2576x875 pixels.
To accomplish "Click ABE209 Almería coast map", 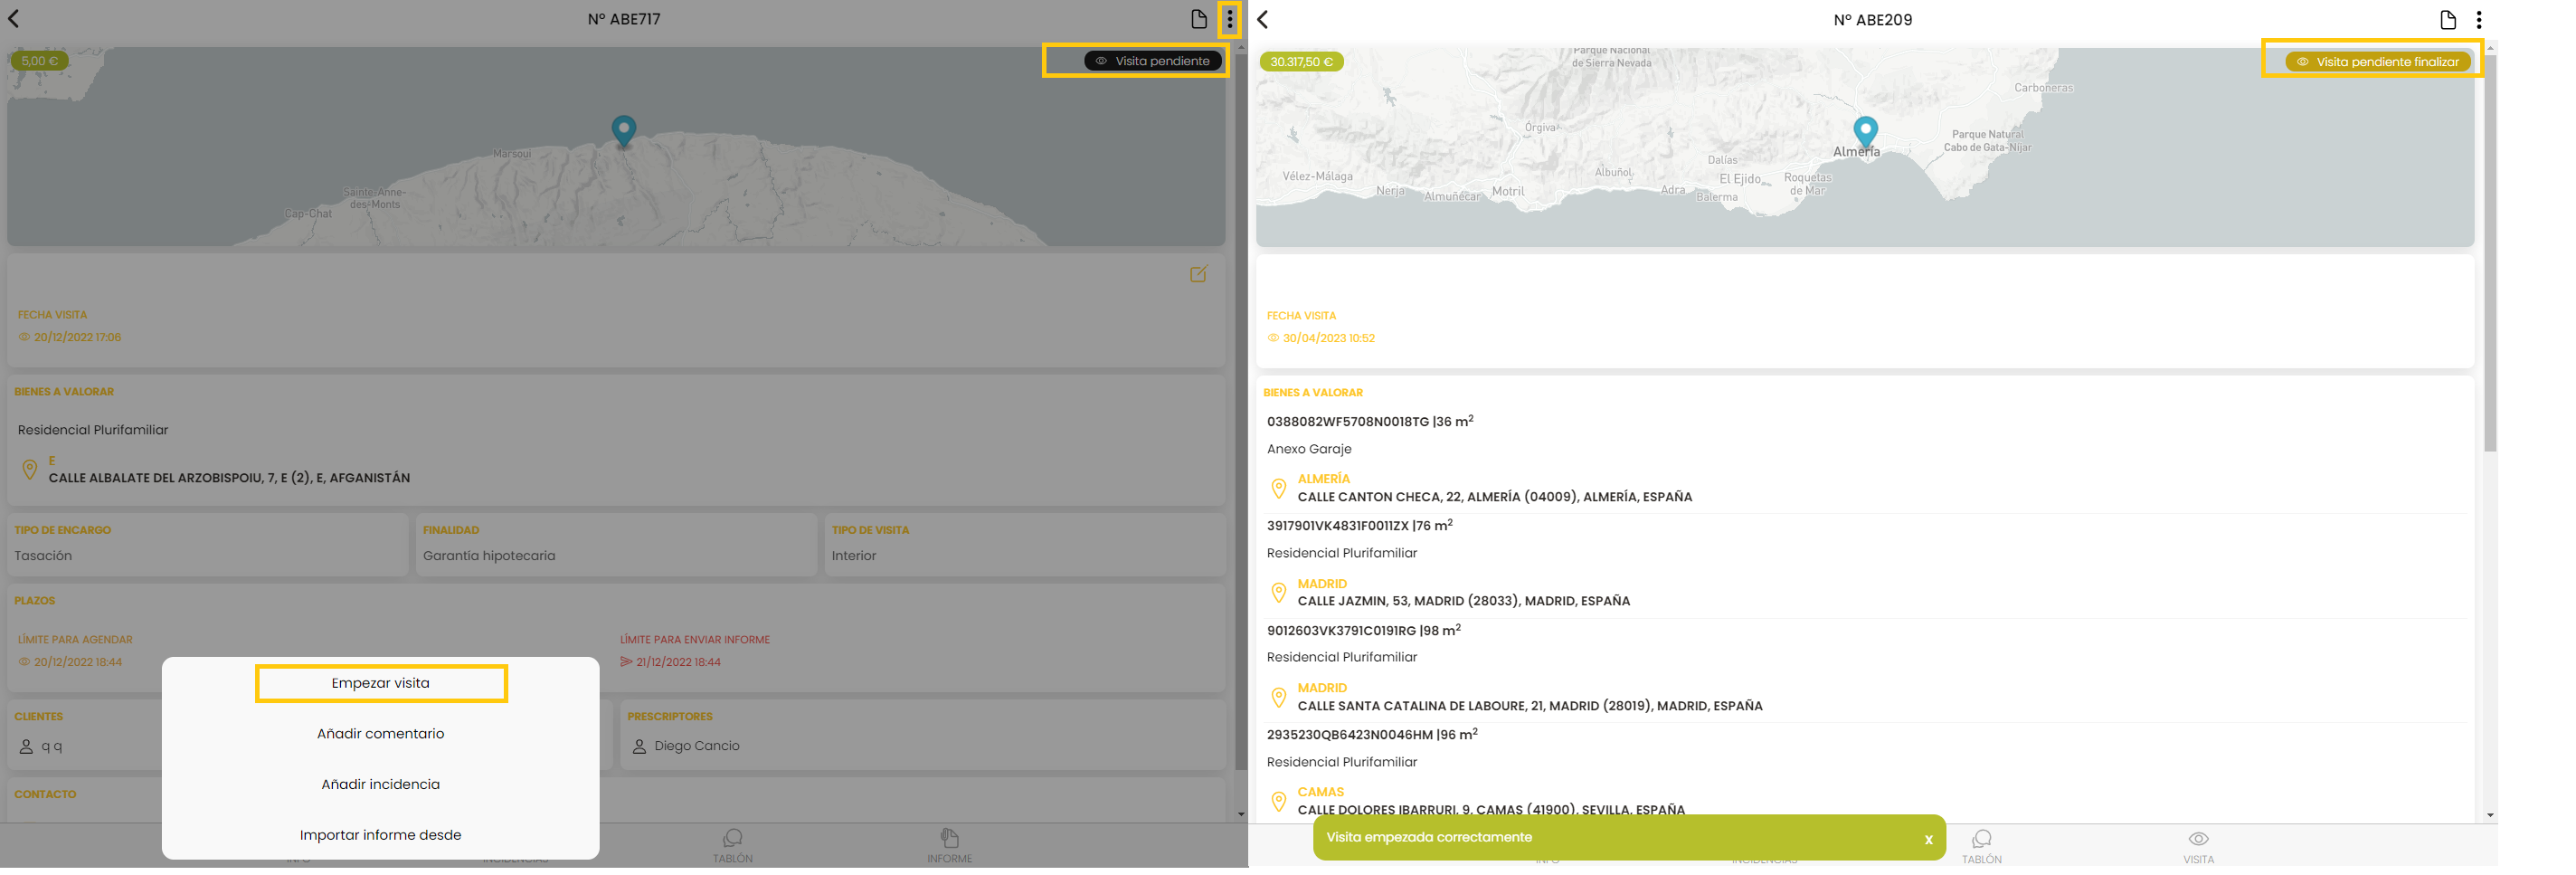I will (x=1865, y=147).
